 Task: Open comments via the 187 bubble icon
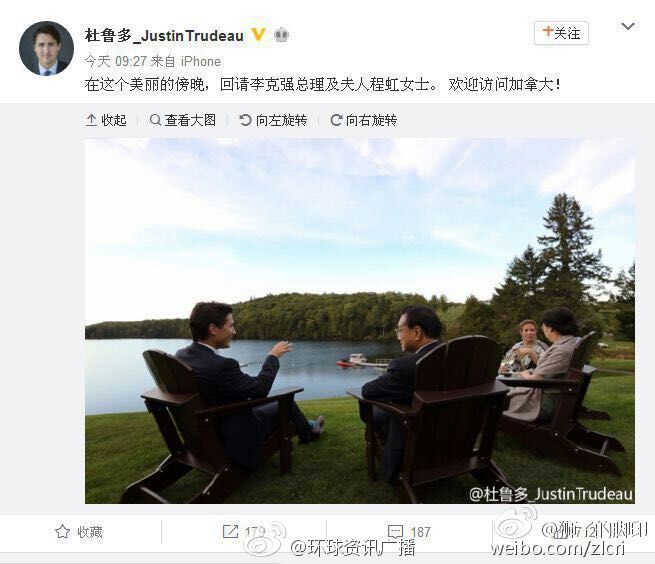[395, 532]
